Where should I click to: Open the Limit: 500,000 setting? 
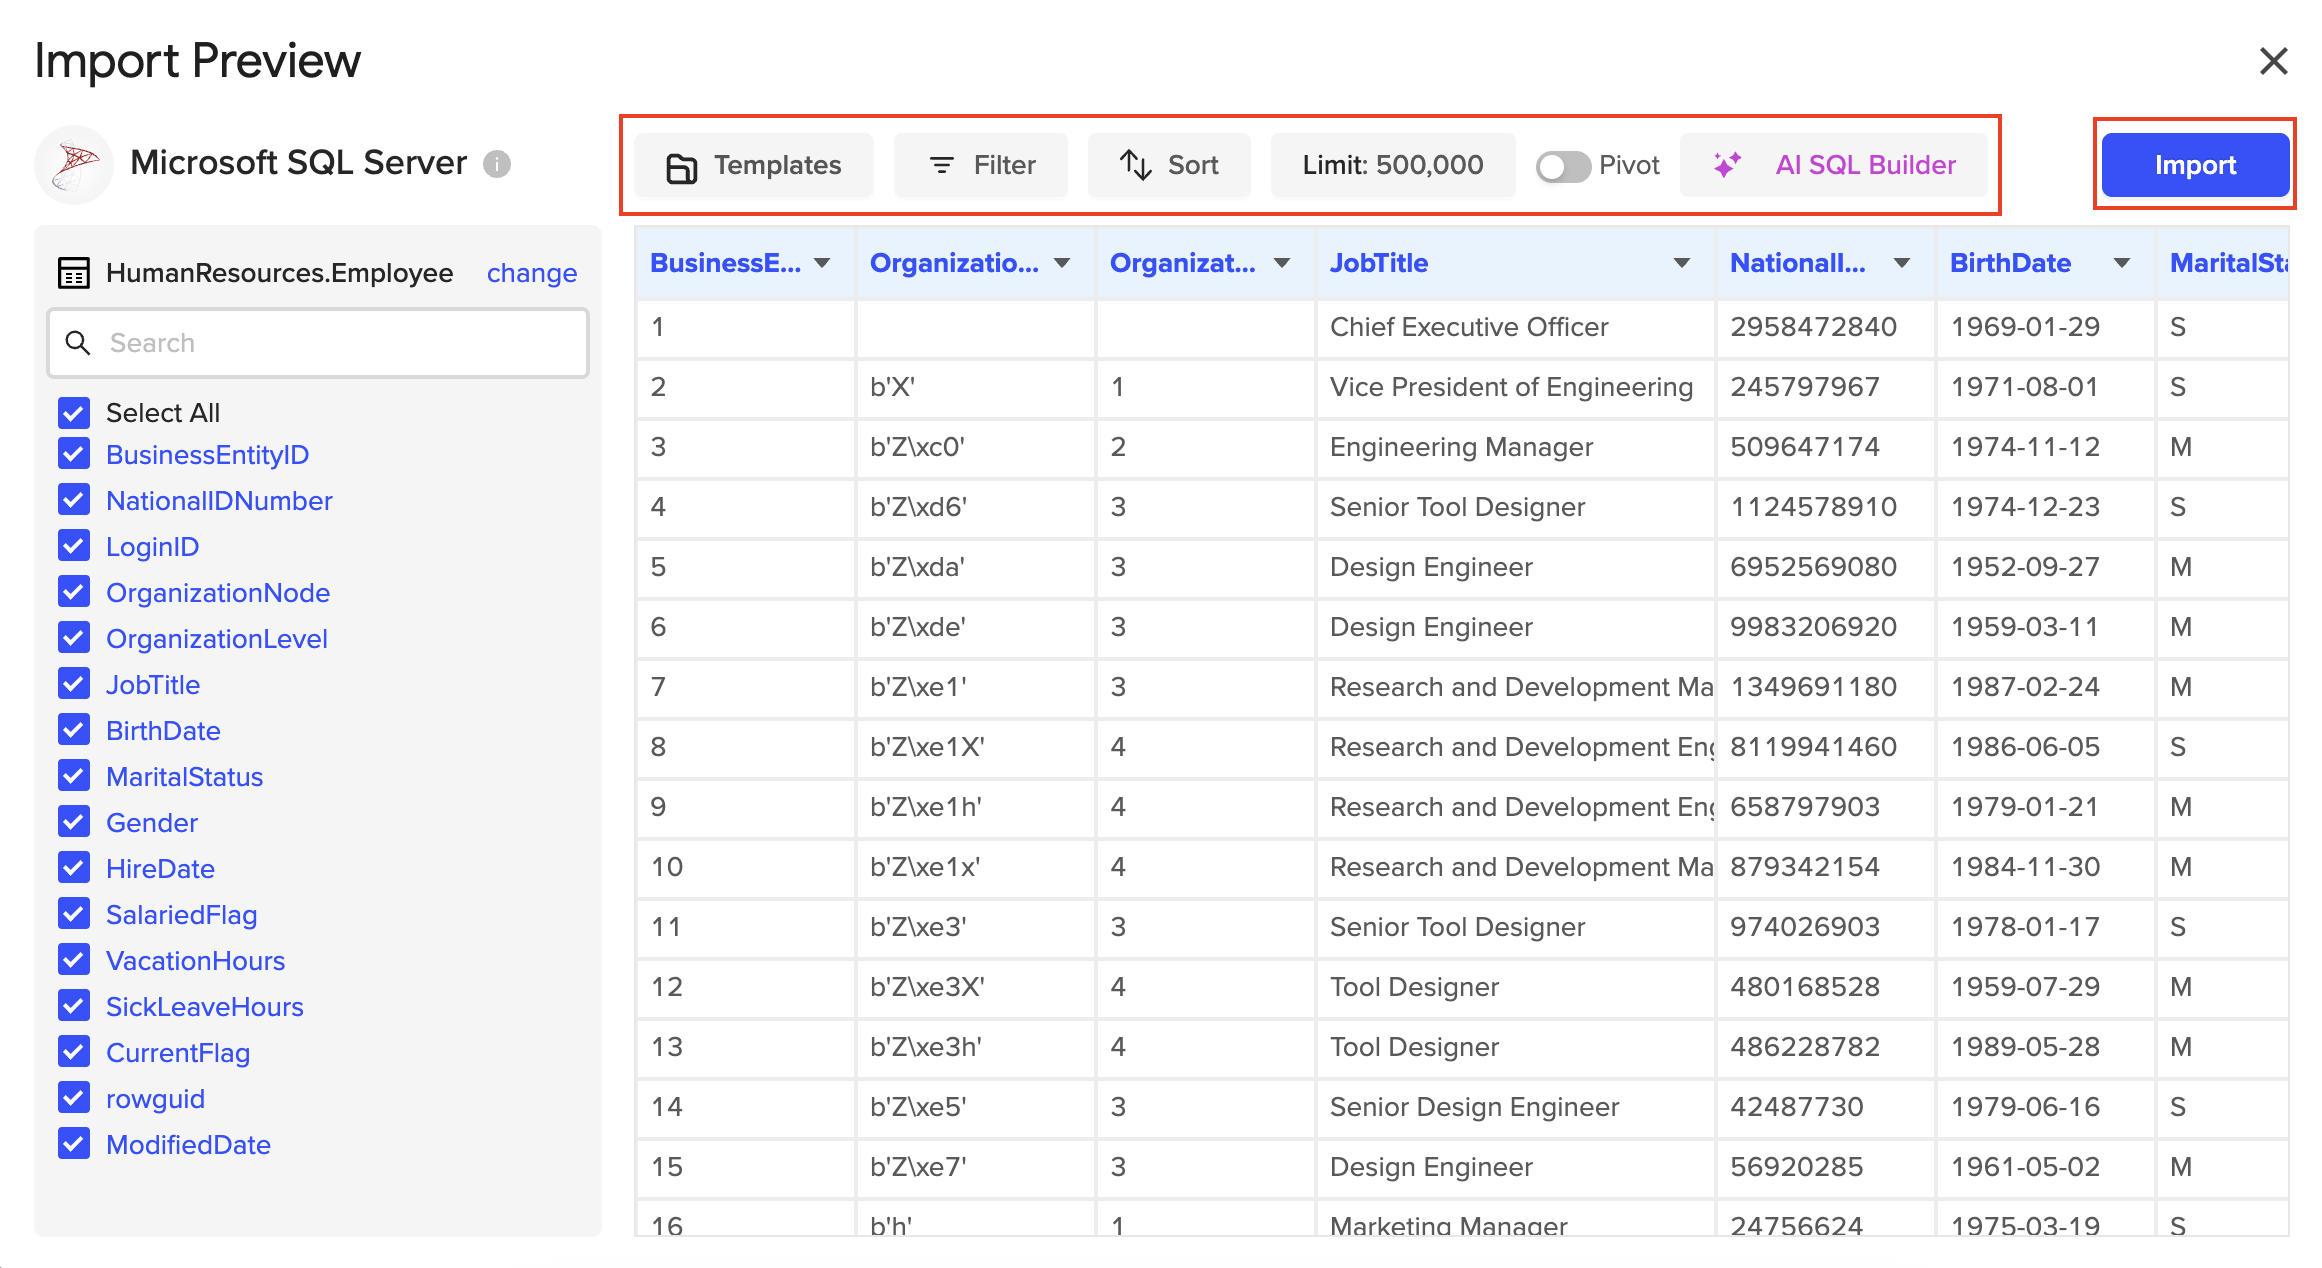[x=1392, y=165]
